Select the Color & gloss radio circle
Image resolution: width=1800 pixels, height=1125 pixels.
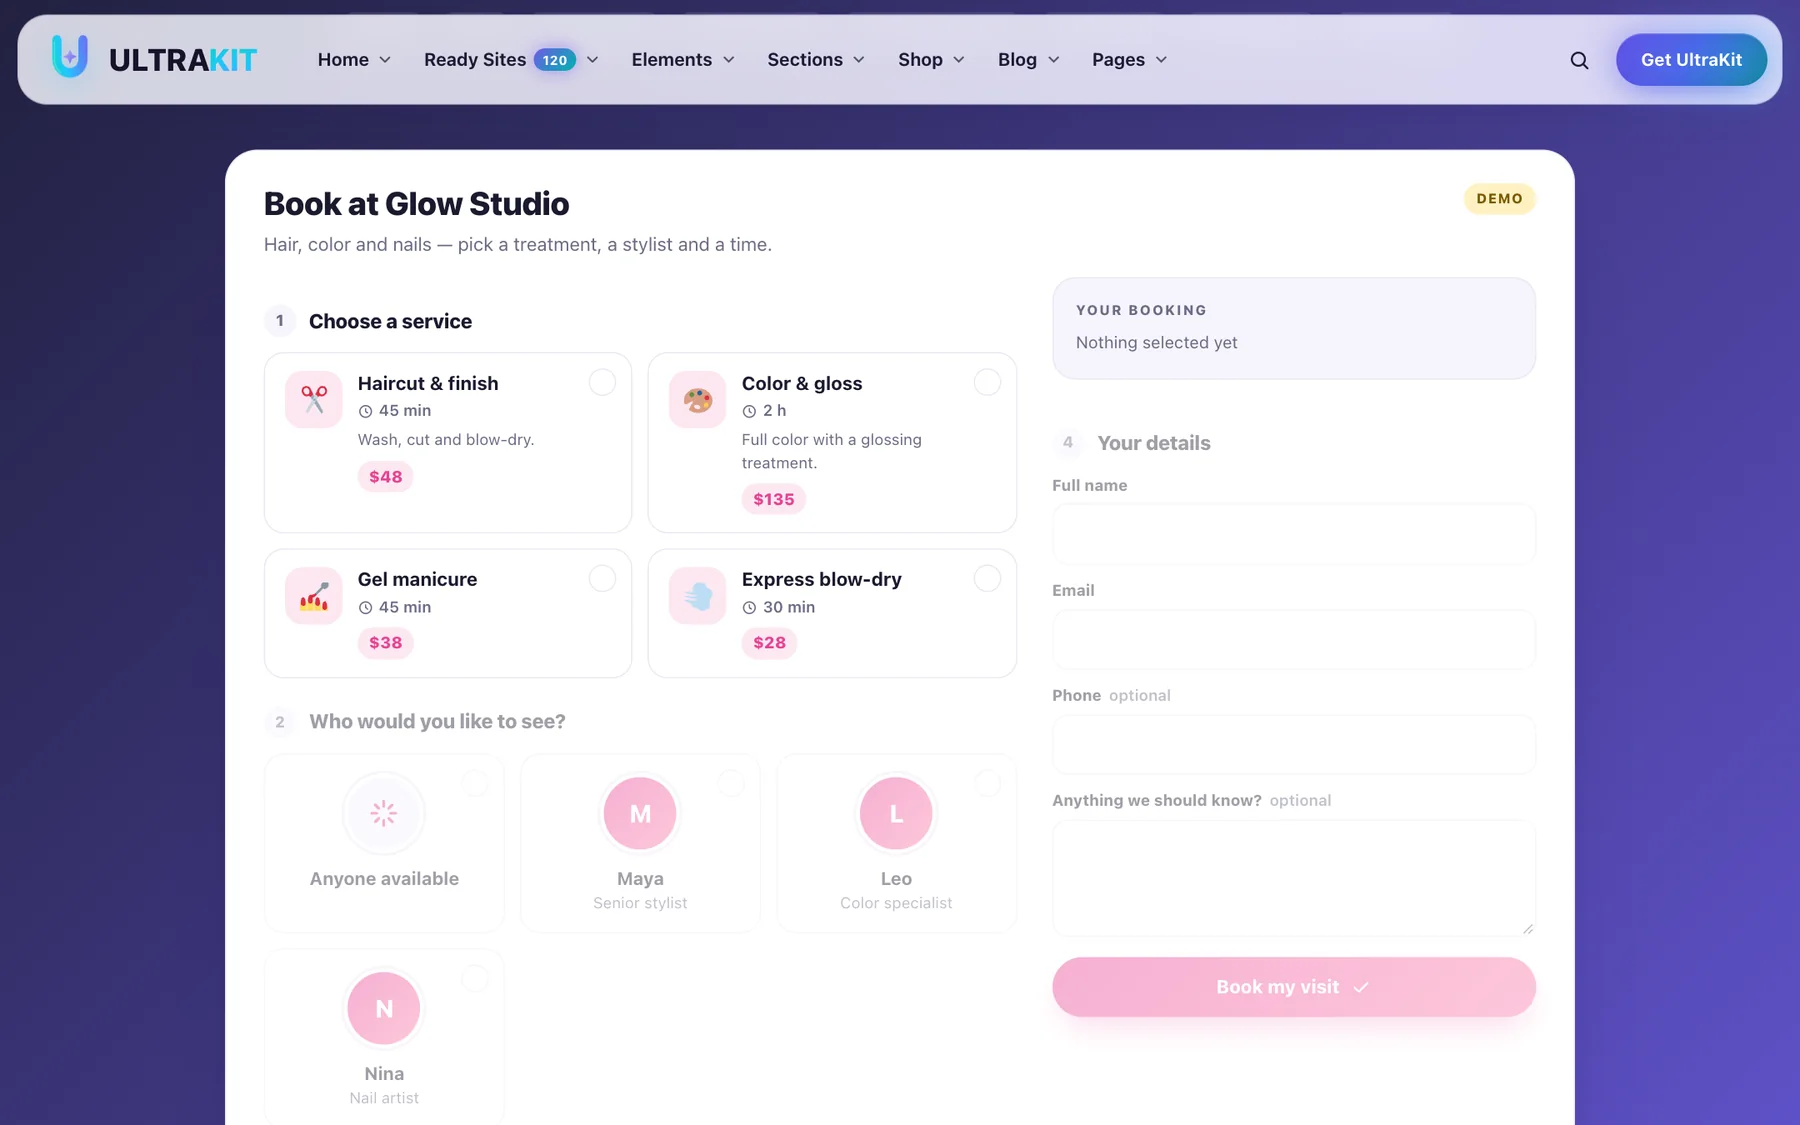[987, 382]
